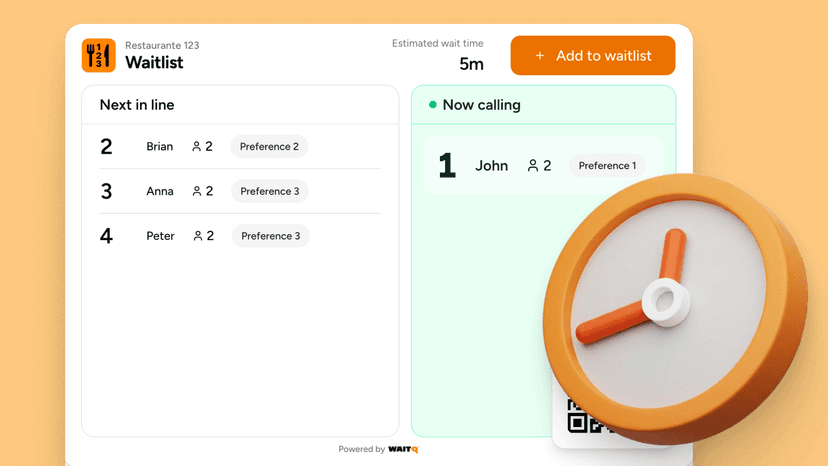Select queue number 2 entry for Brian
Viewport: 828px width, 466px height.
(x=106, y=147)
